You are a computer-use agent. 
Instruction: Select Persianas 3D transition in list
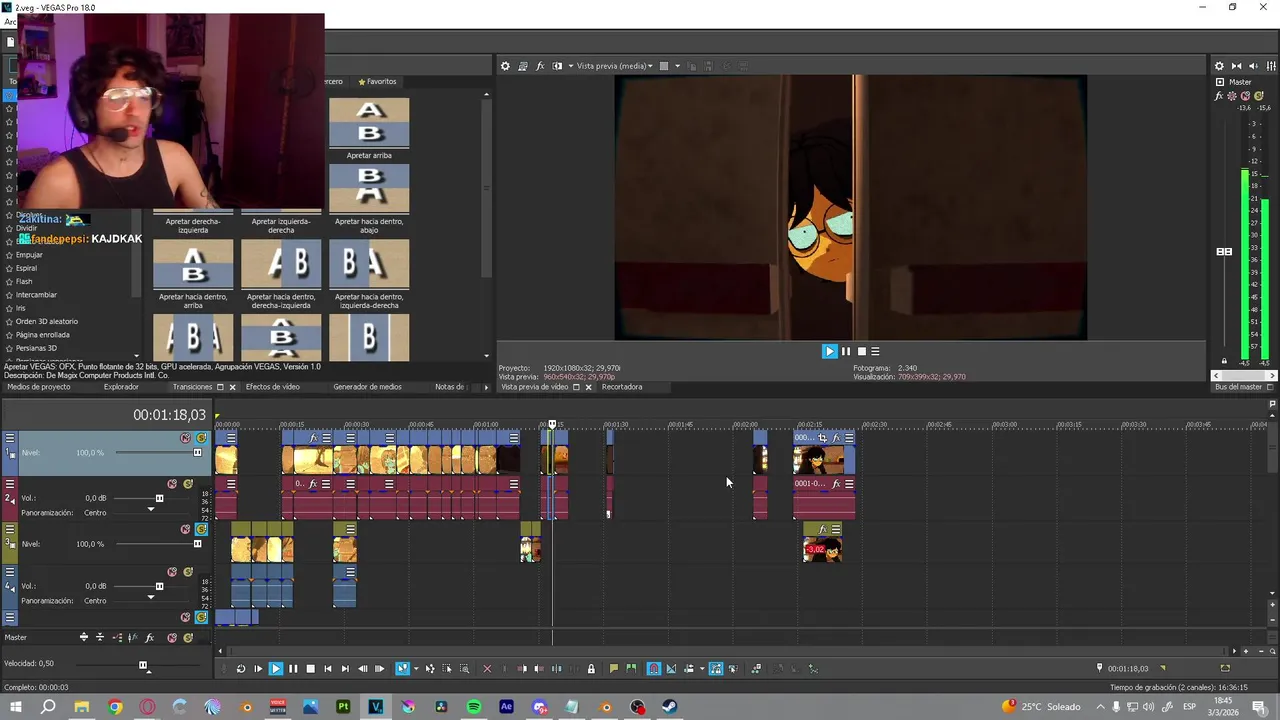click(36, 348)
